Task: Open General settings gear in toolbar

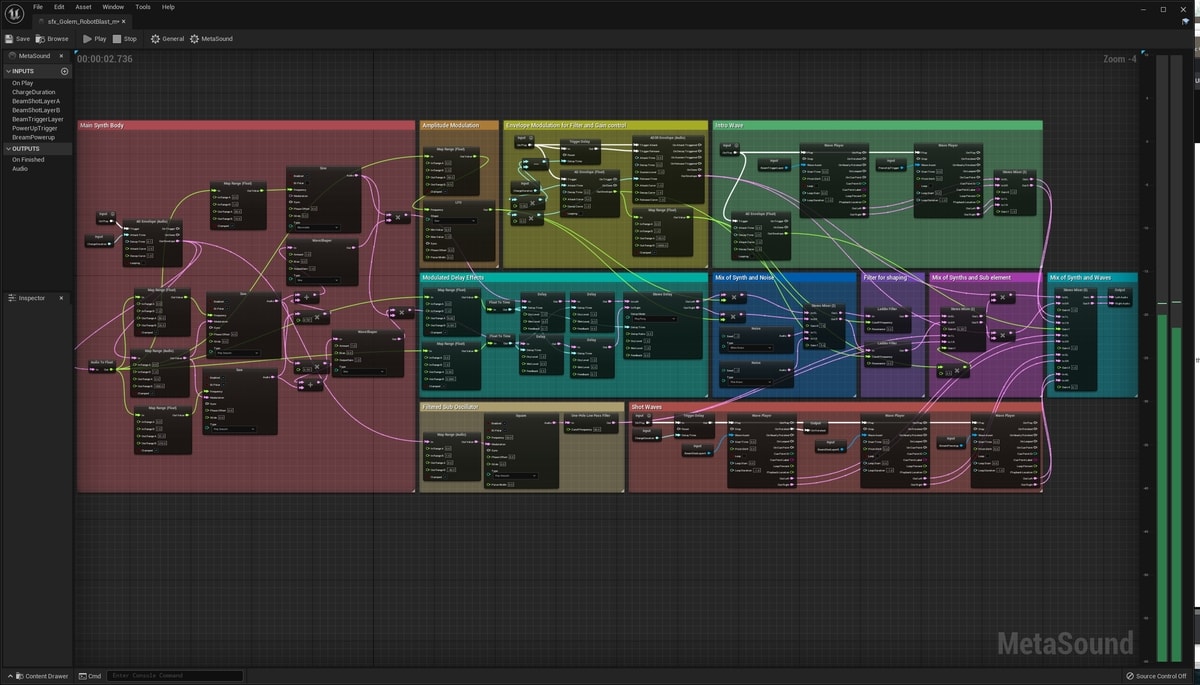Action: (155, 39)
